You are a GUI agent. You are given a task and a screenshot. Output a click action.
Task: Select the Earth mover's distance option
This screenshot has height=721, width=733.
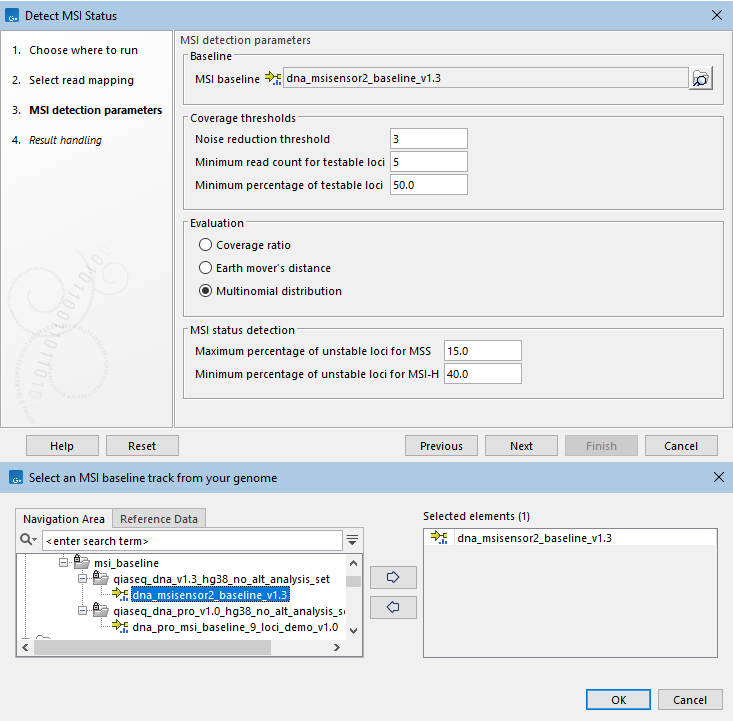point(205,267)
